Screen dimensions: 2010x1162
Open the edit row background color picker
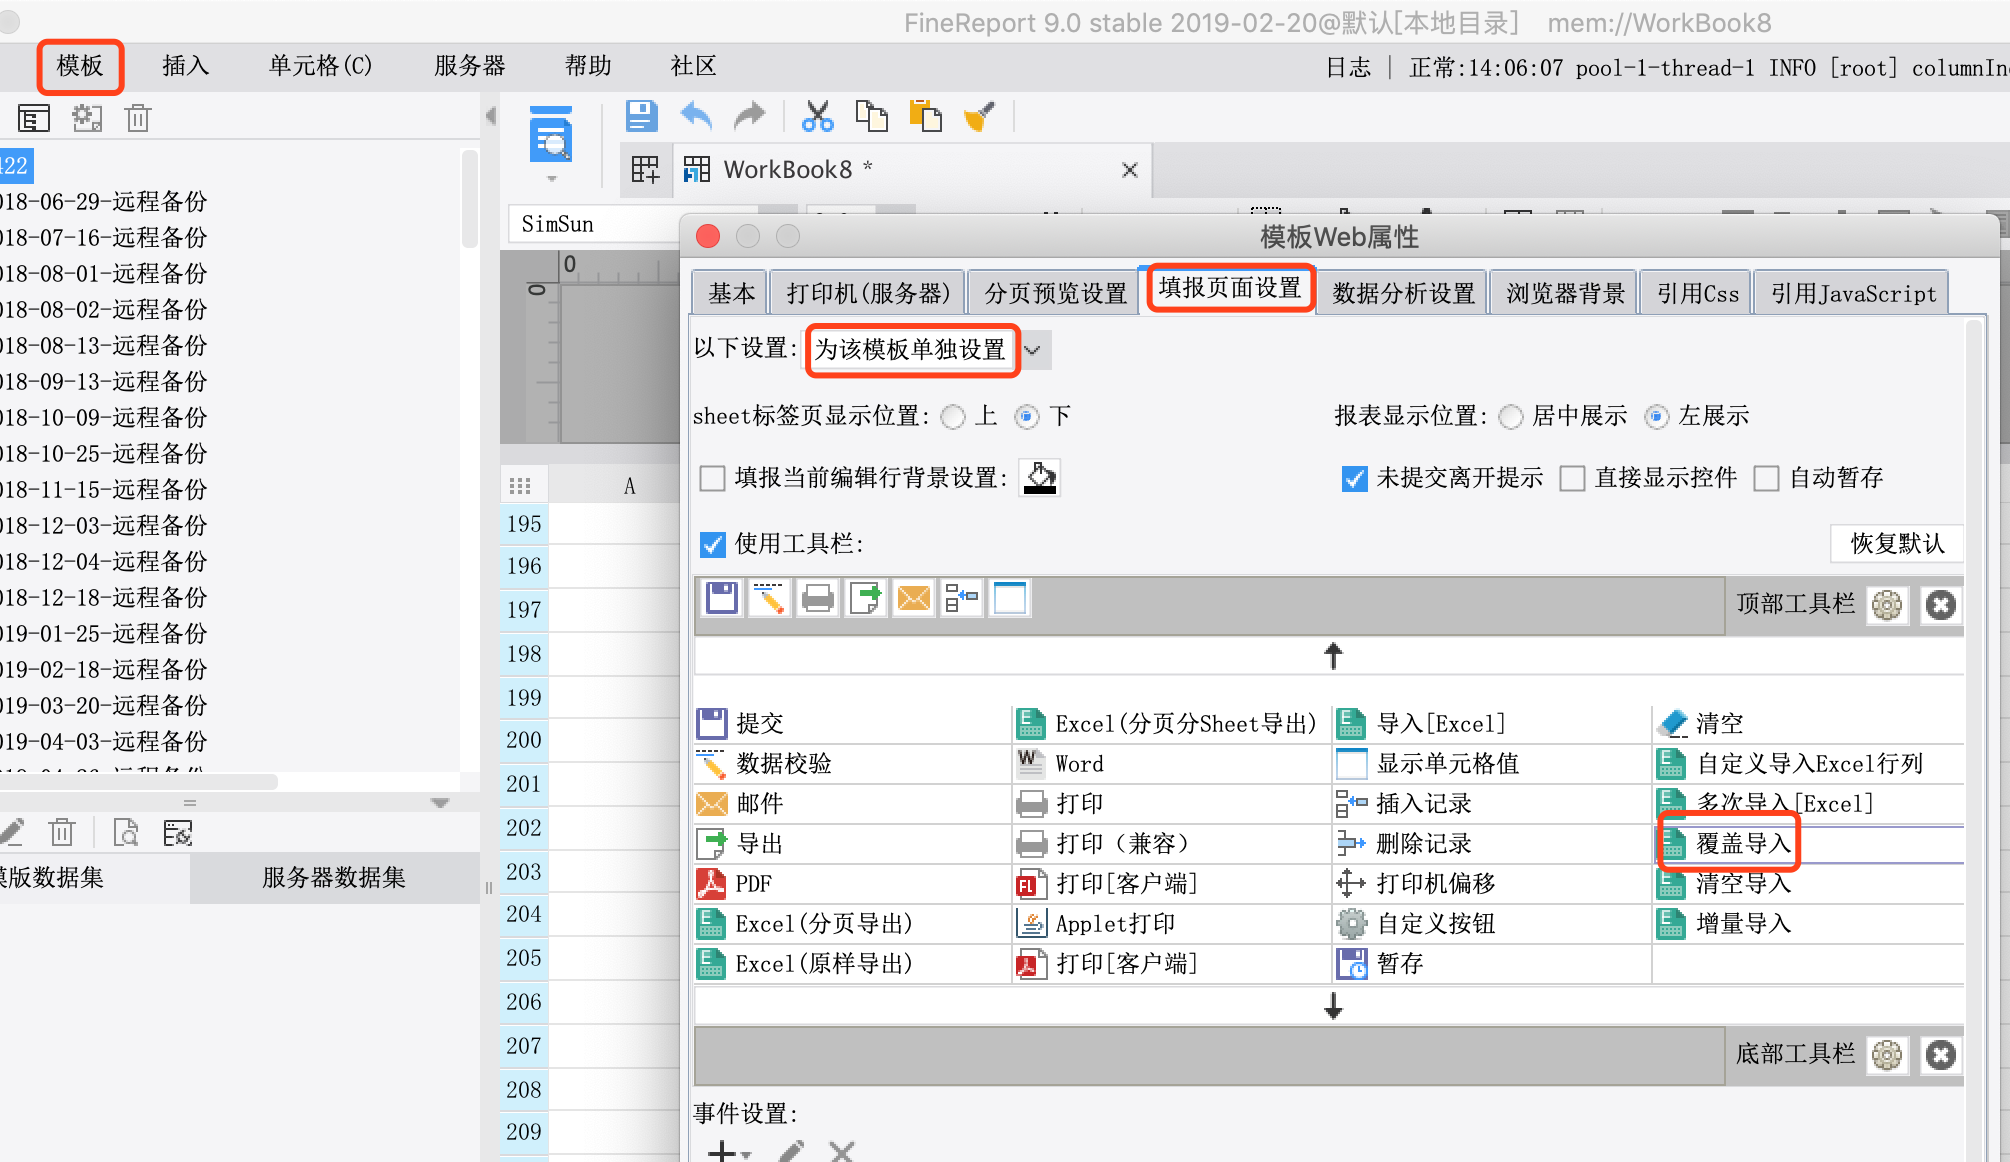(x=1039, y=478)
